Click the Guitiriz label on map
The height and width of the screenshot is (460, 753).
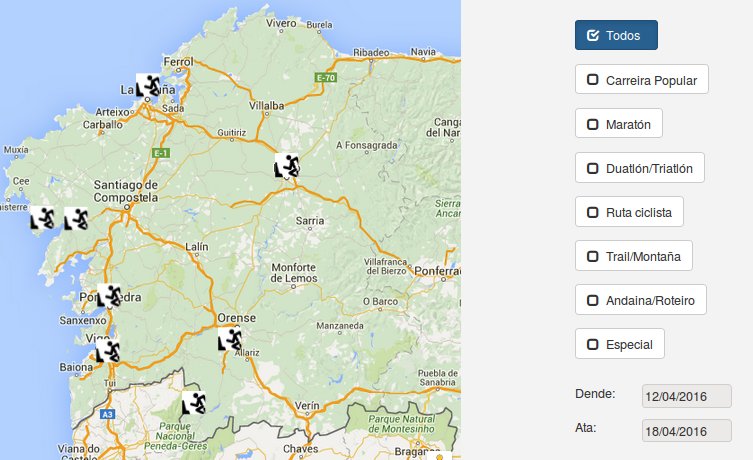click(x=231, y=132)
